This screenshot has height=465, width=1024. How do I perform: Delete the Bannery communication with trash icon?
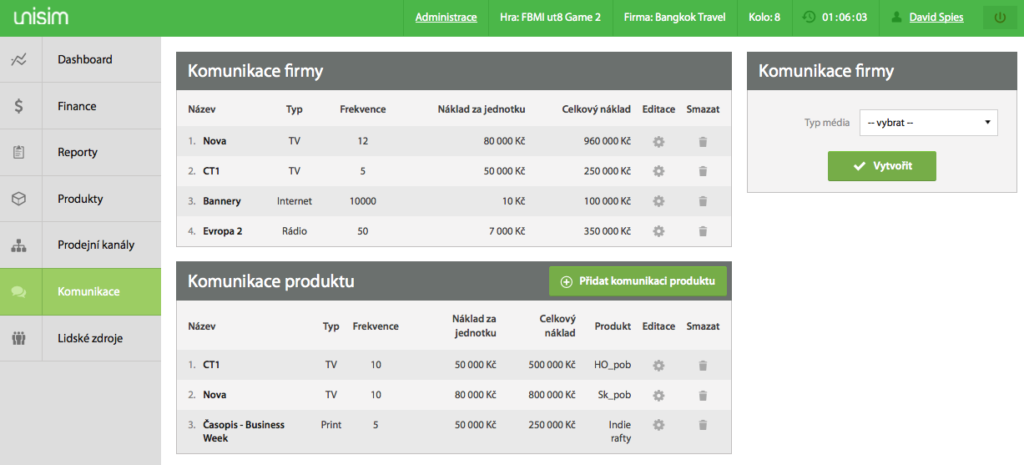click(x=703, y=202)
